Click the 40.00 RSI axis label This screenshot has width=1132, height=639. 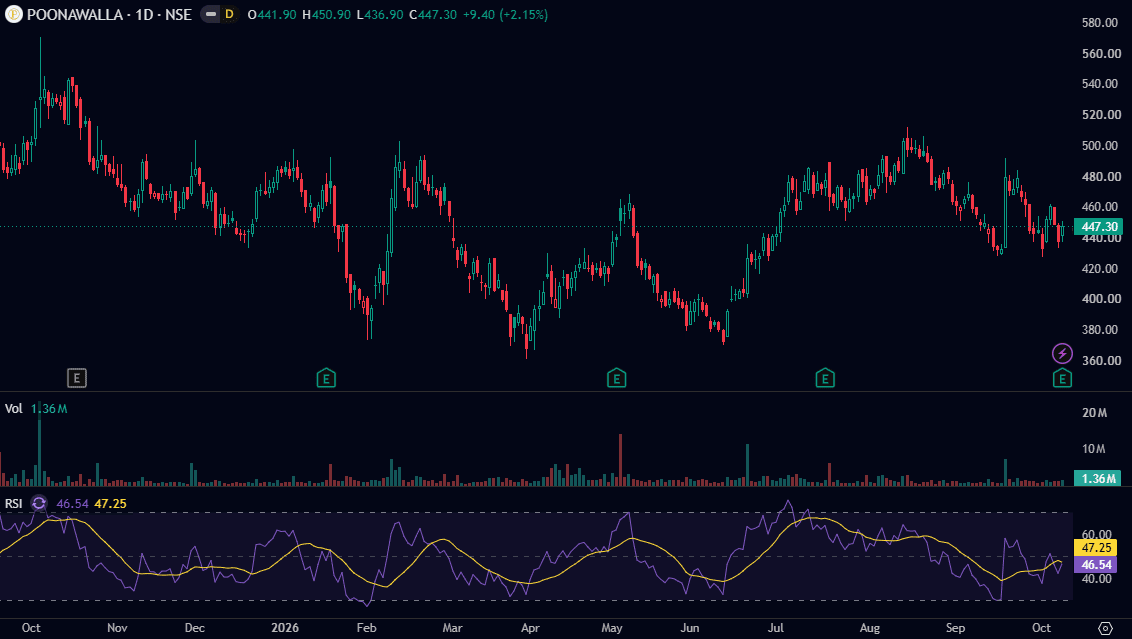pyautogui.click(x=1097, y=578)
